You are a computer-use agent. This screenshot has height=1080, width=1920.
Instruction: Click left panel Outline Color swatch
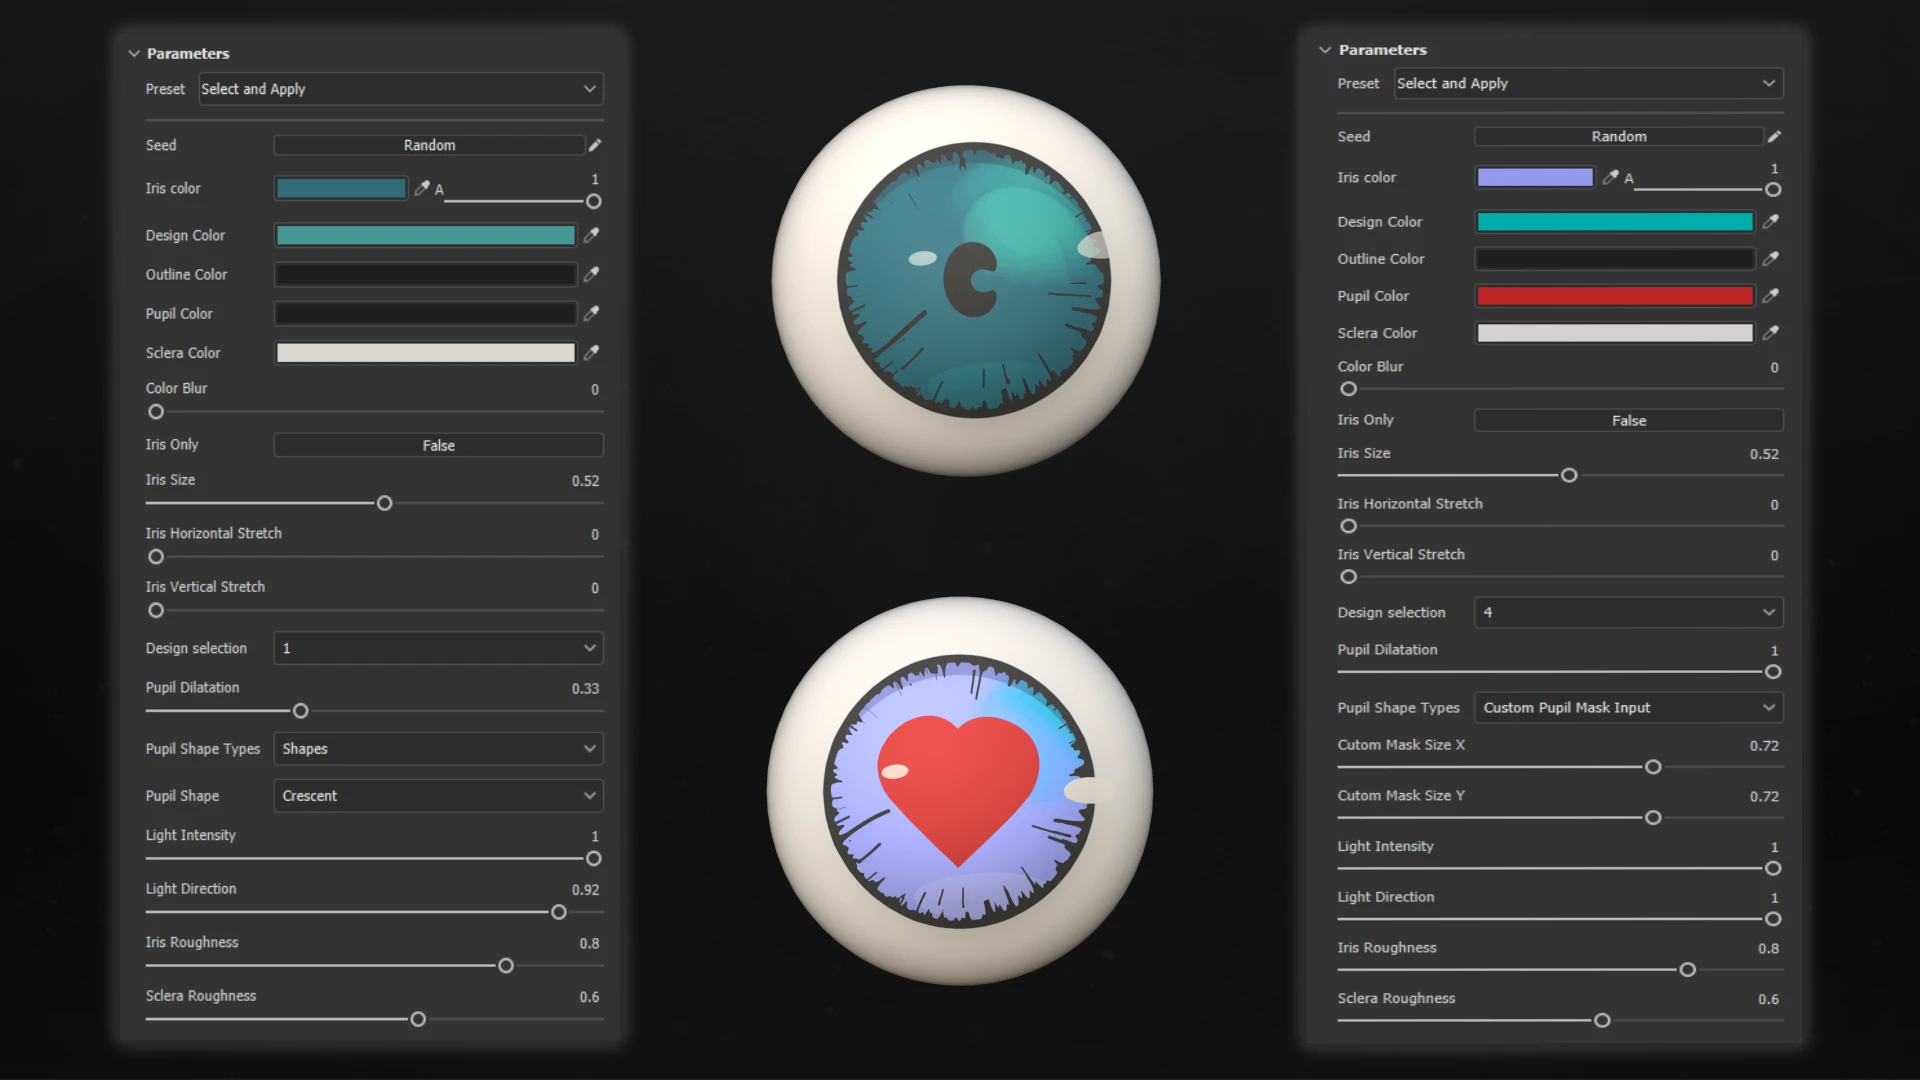(x=426, y=274)
